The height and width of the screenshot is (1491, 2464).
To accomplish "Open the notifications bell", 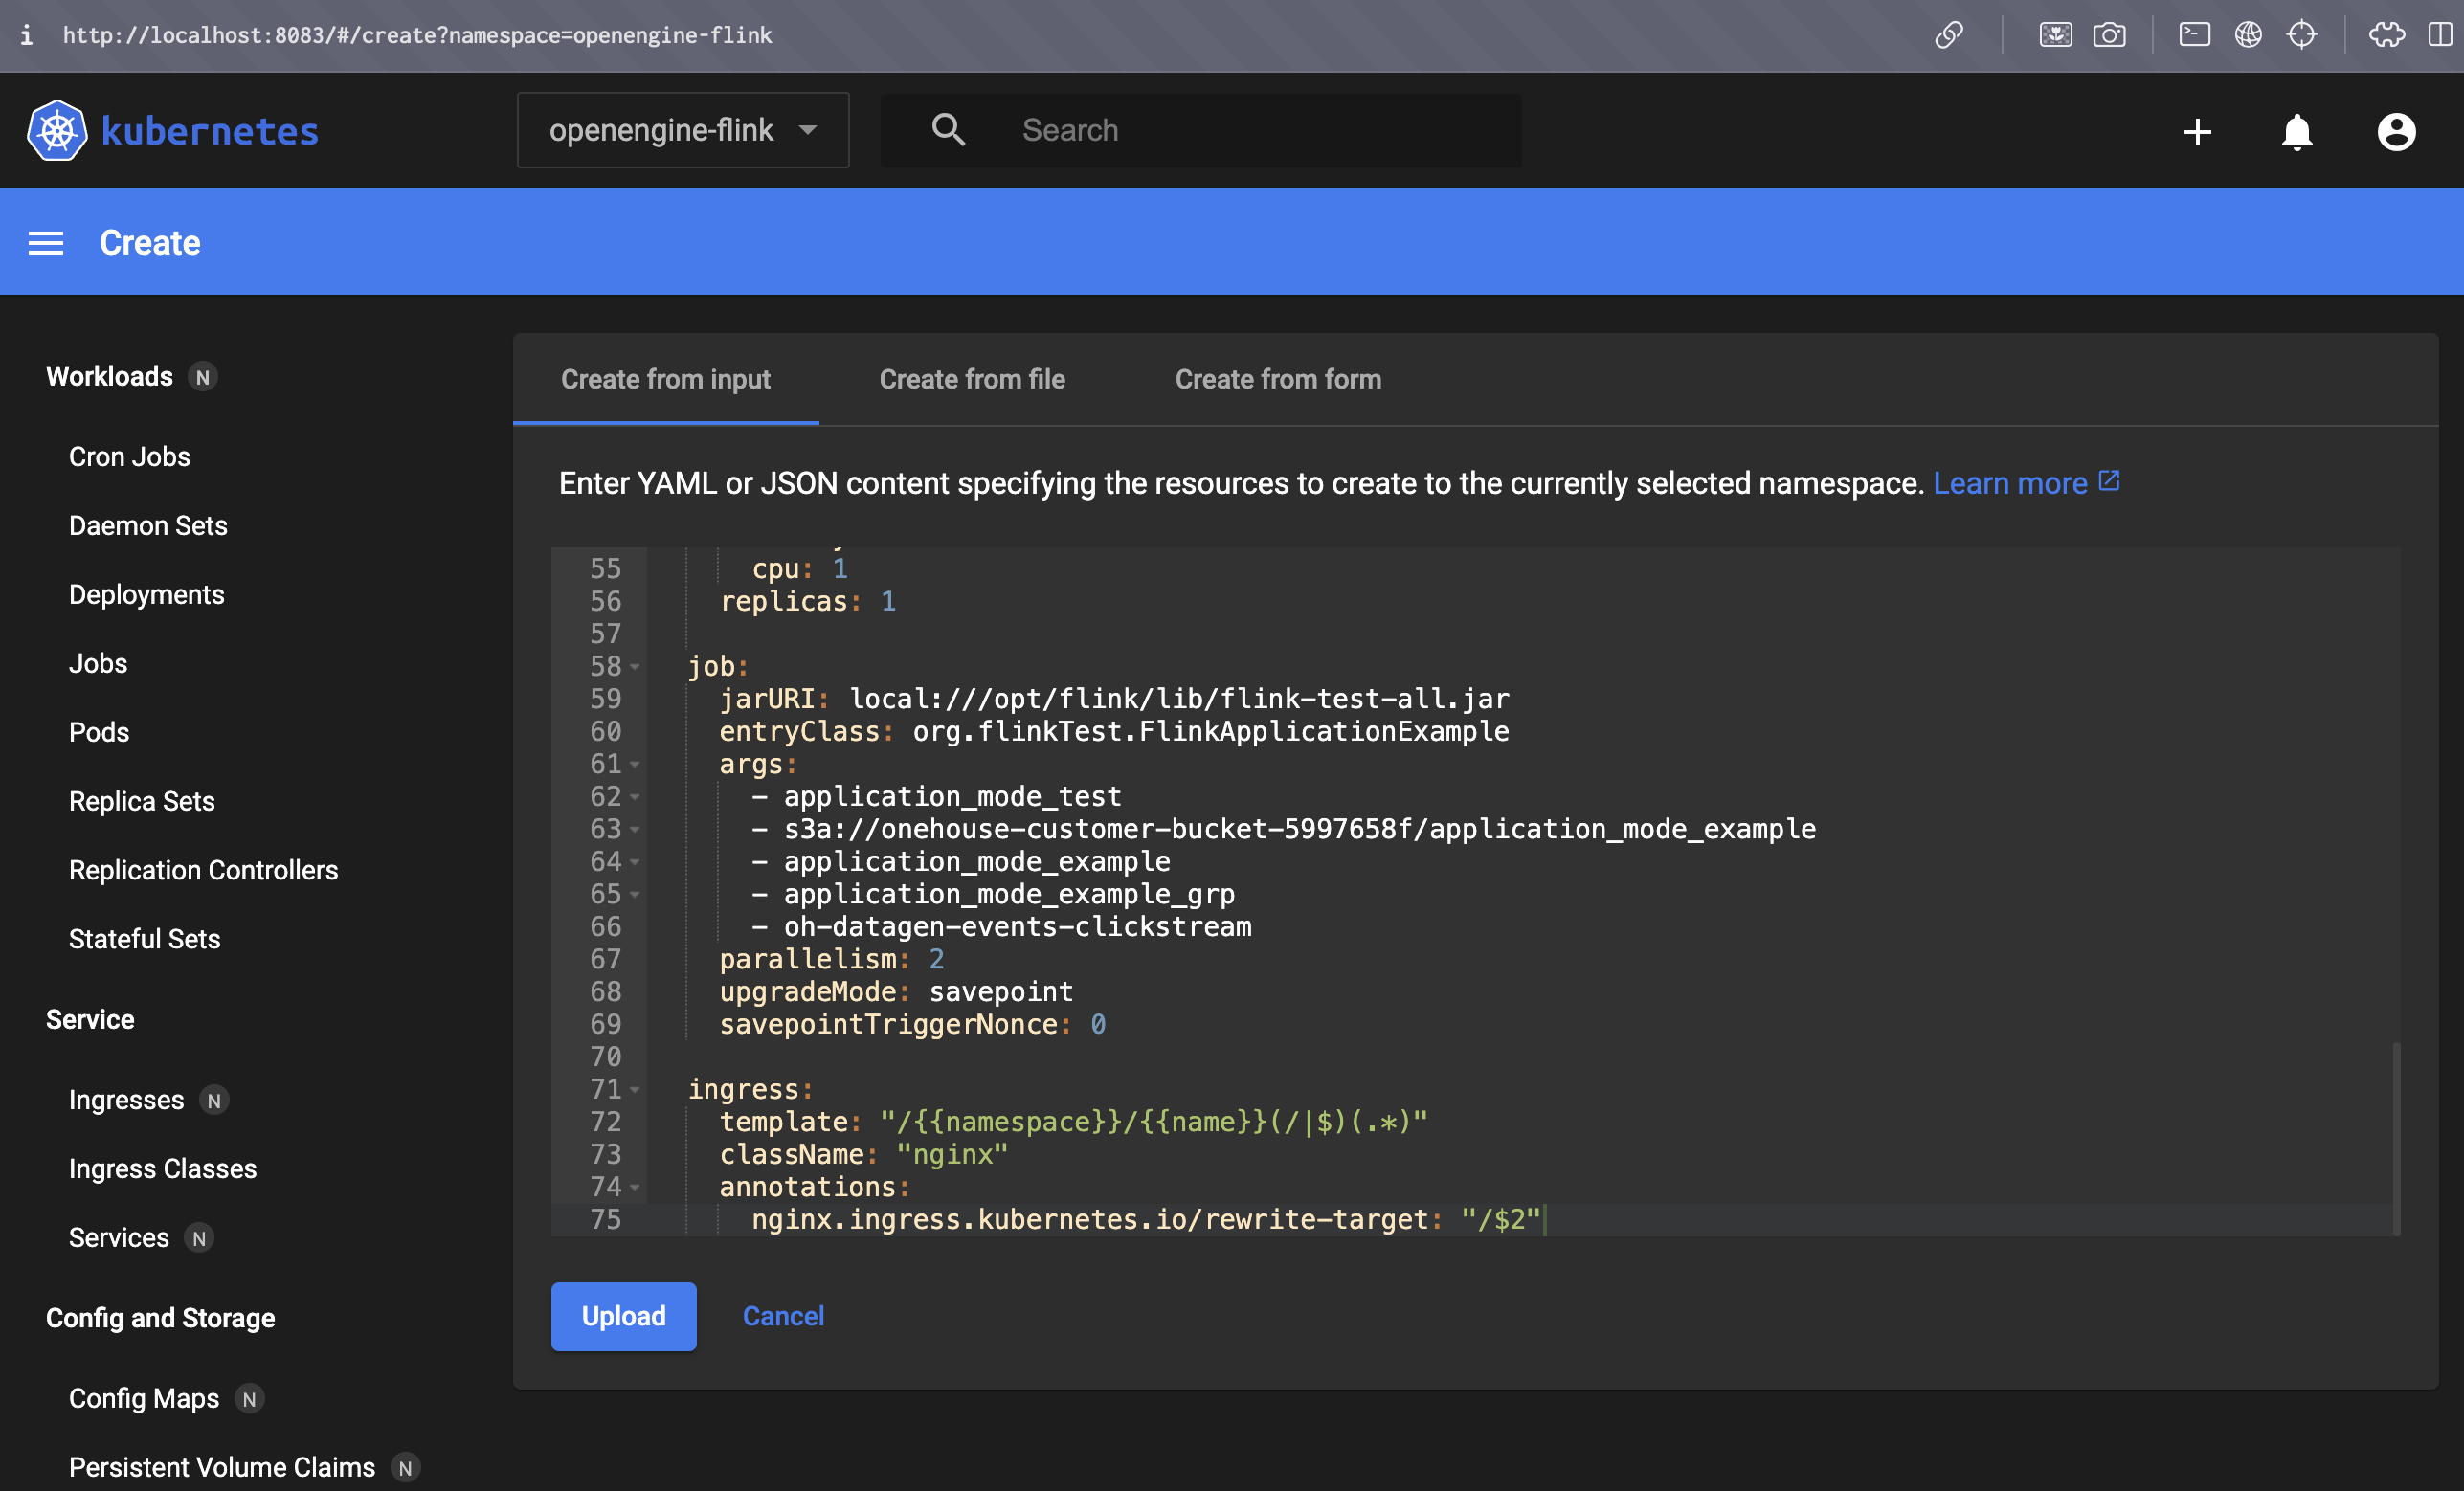I will (x=2297, y=132).
